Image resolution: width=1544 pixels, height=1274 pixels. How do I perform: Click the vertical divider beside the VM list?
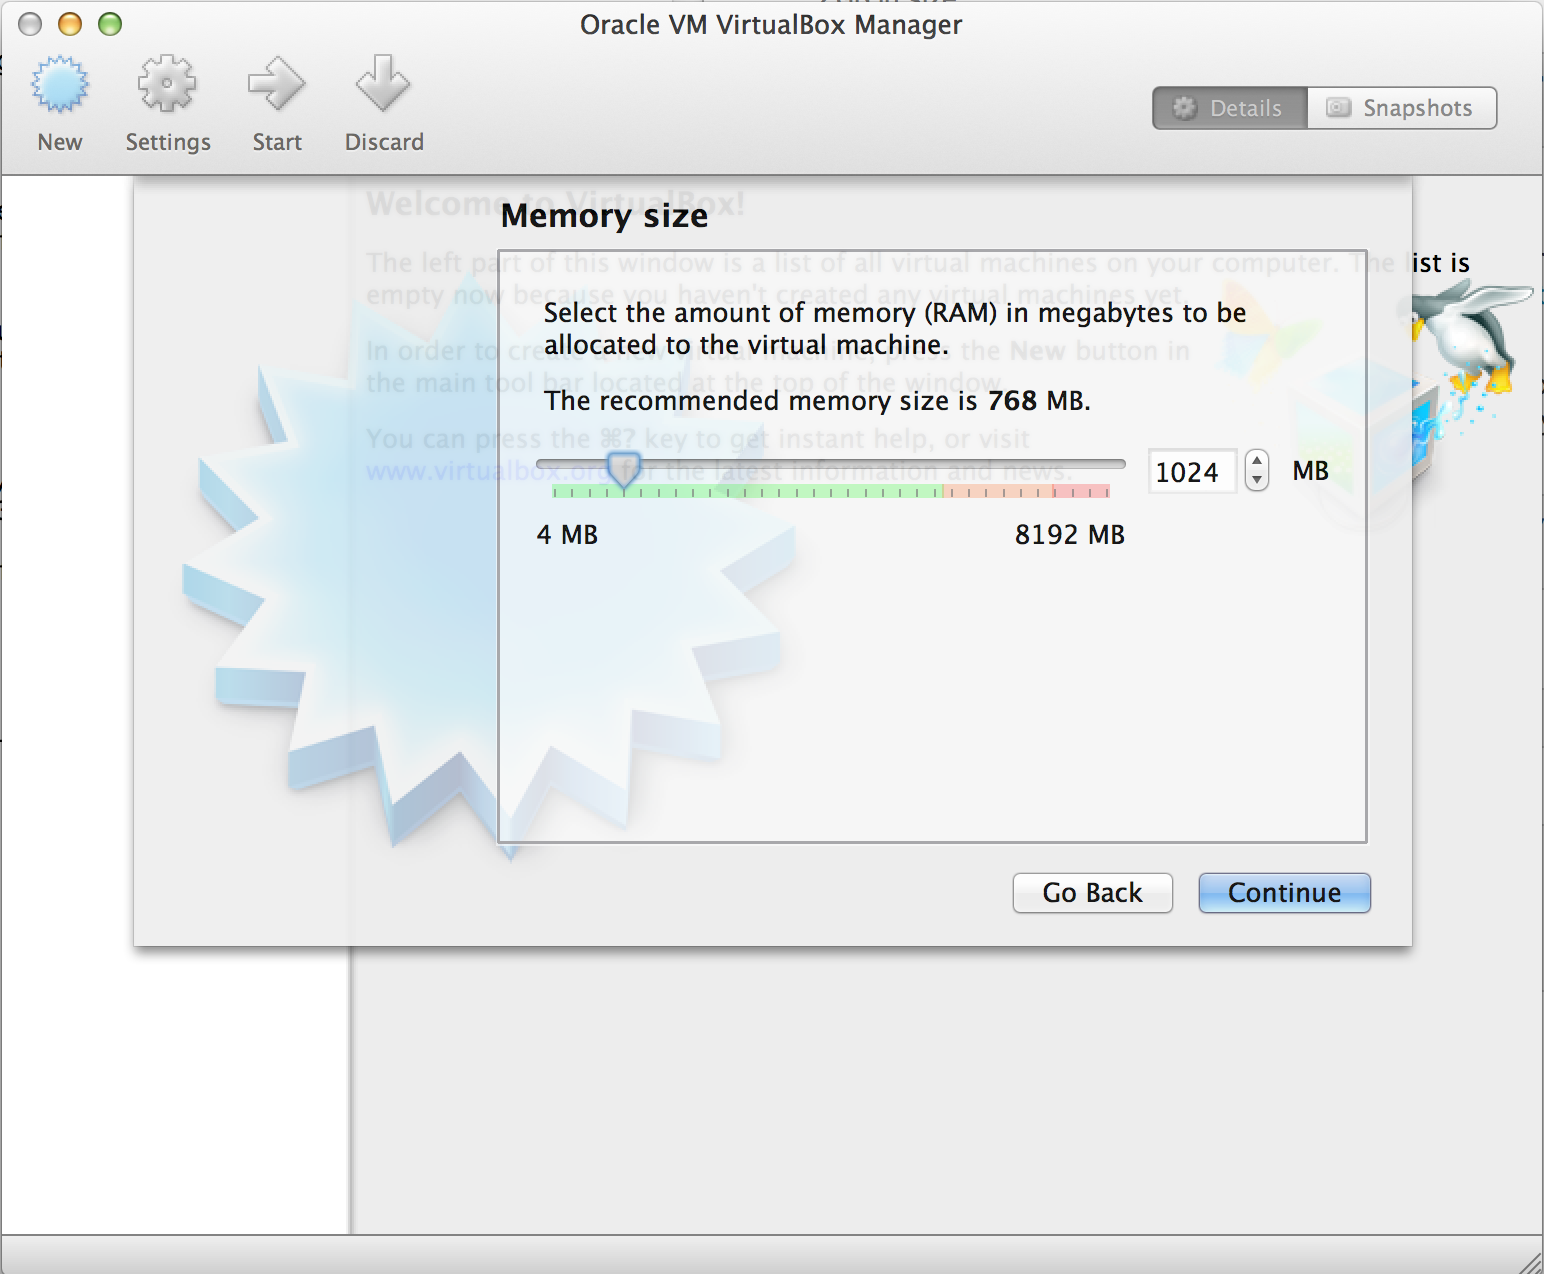(351, 1090)
